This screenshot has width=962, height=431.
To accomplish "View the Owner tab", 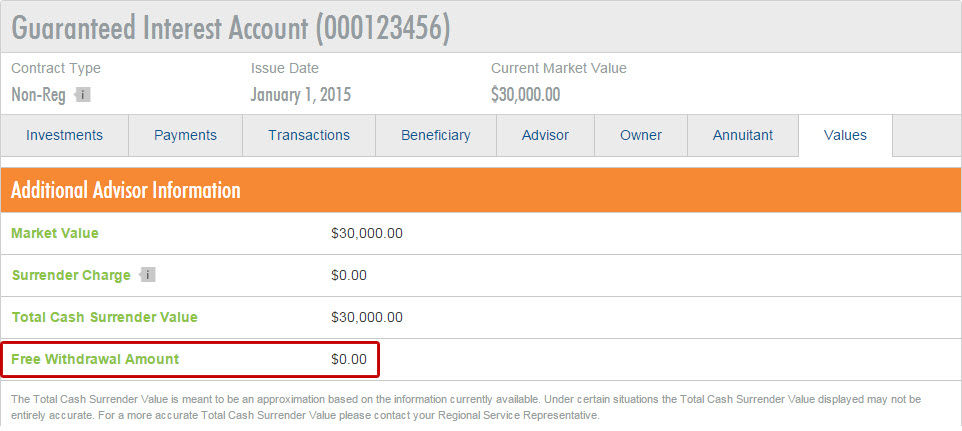I will (x=641, y=135).
